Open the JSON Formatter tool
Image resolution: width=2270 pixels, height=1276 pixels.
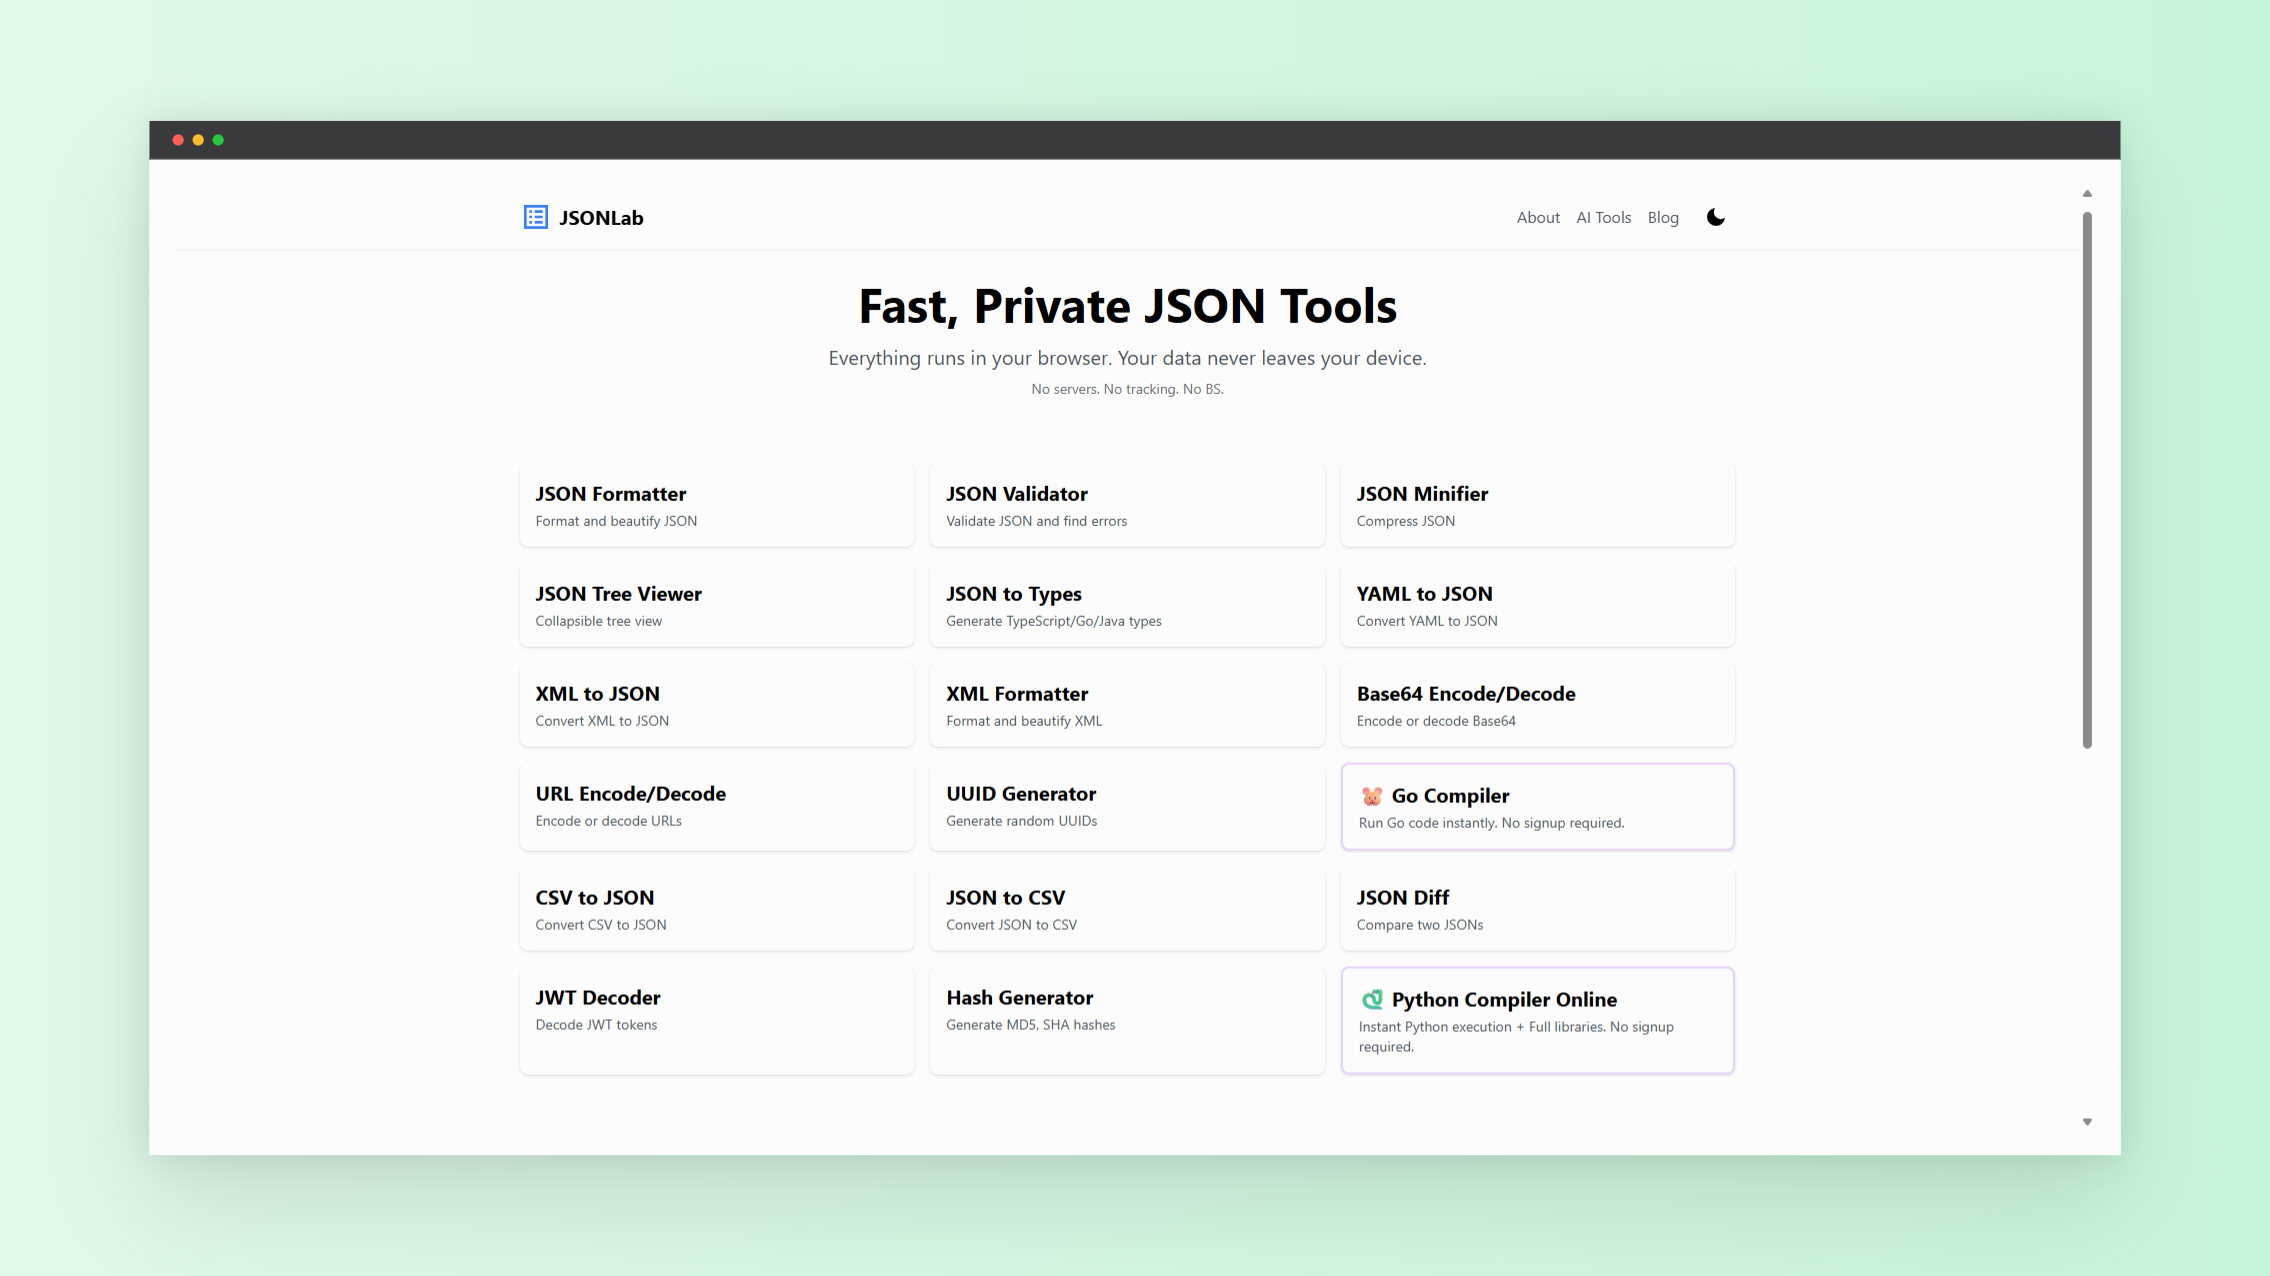pyautogui.click(x=716, y=504)
